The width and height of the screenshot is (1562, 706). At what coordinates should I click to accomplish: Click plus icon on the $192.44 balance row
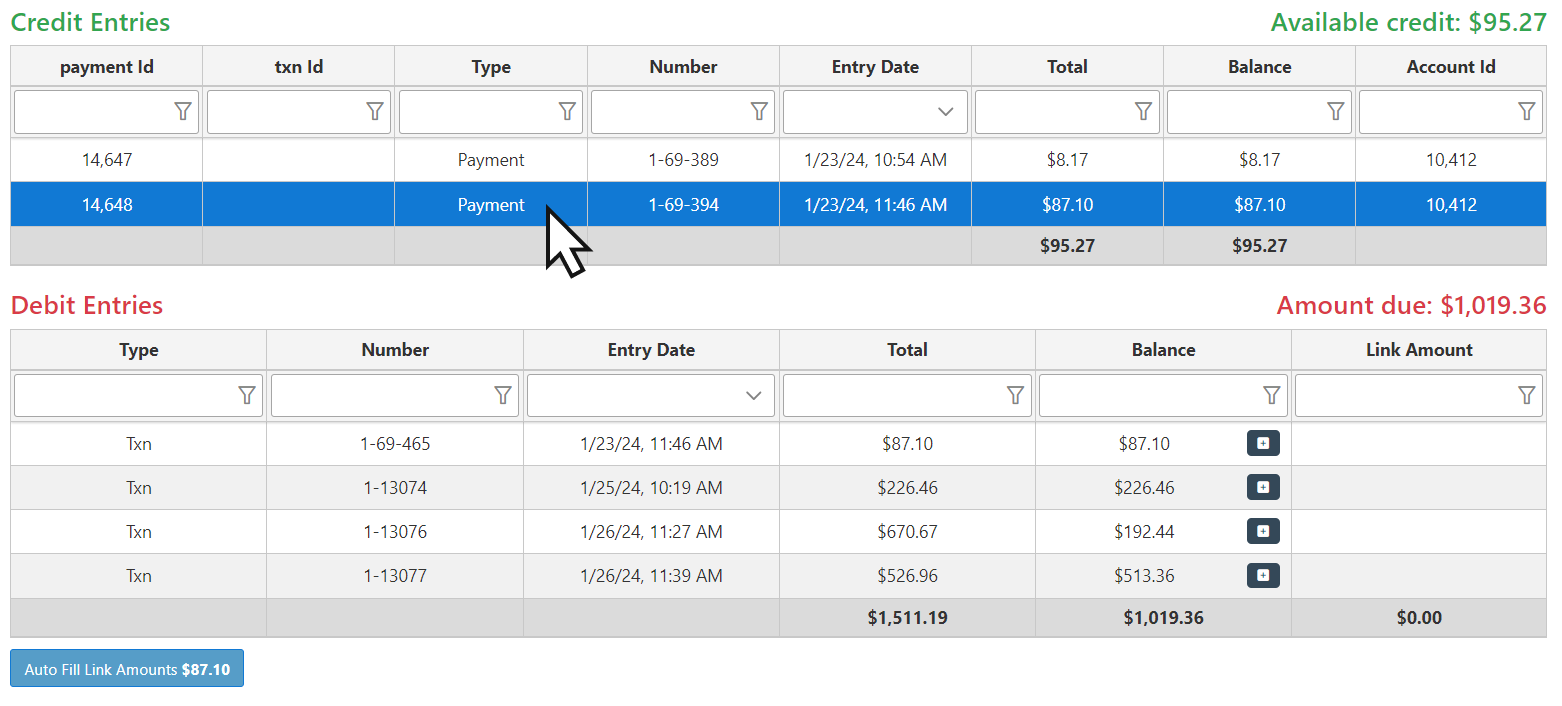tap(1263, 531)
